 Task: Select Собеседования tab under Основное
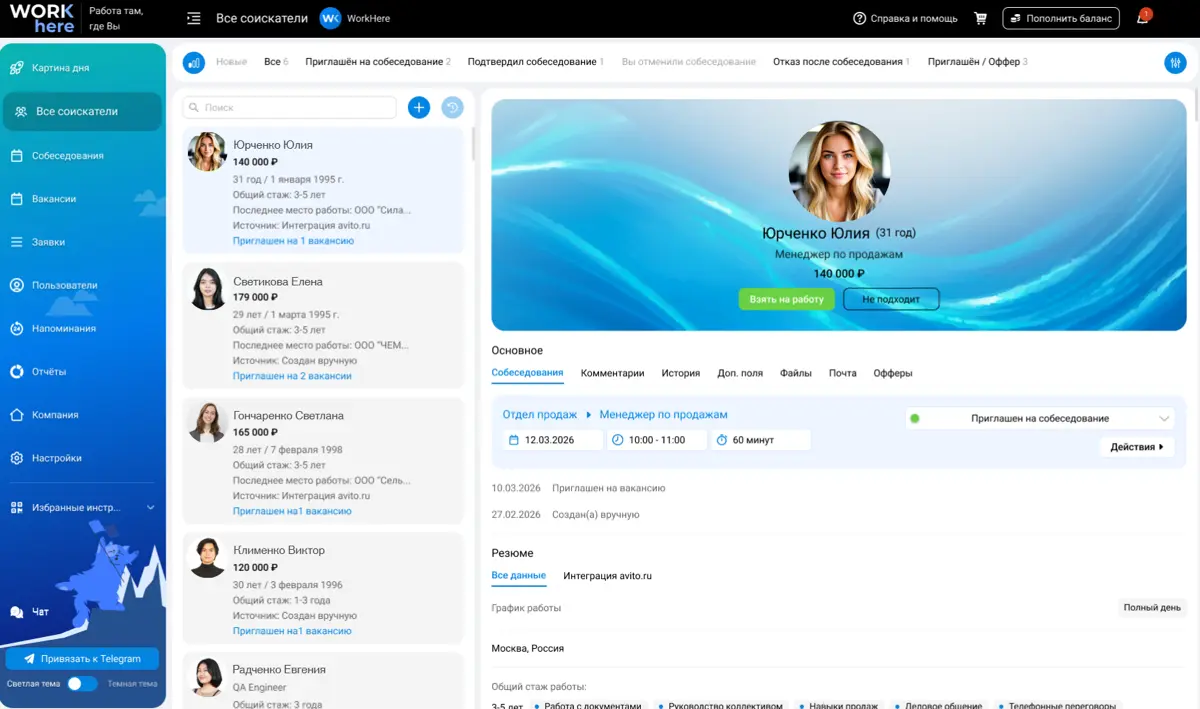(527, 373)
